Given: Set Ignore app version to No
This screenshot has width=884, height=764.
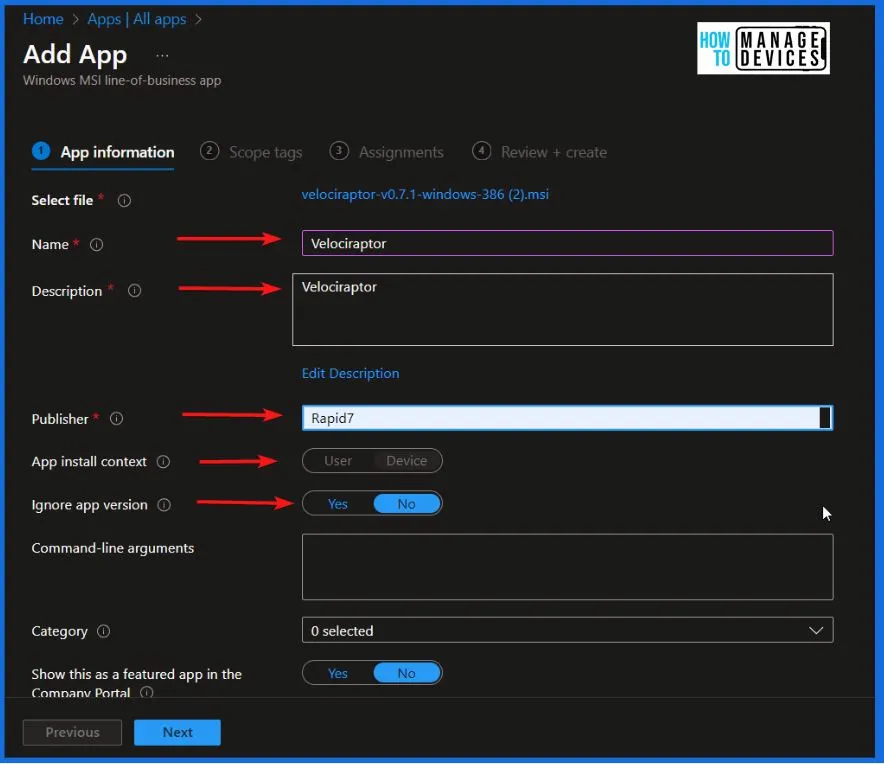Looking at the screenshot, I should pyautogui.click(x=406, y=504).
